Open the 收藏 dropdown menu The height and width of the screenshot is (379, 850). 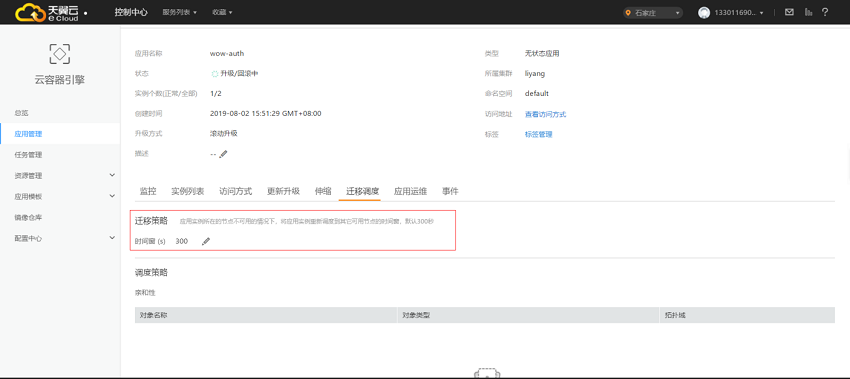(x=222, y=12)
